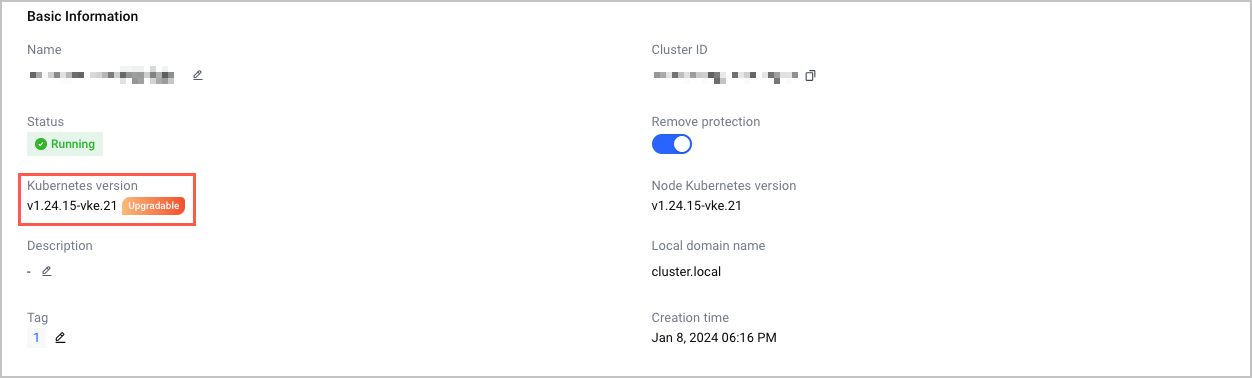Click the edit pencil next to cluster Name
The height and width of the screenshot is (378, 1252).
coord(198,75)
